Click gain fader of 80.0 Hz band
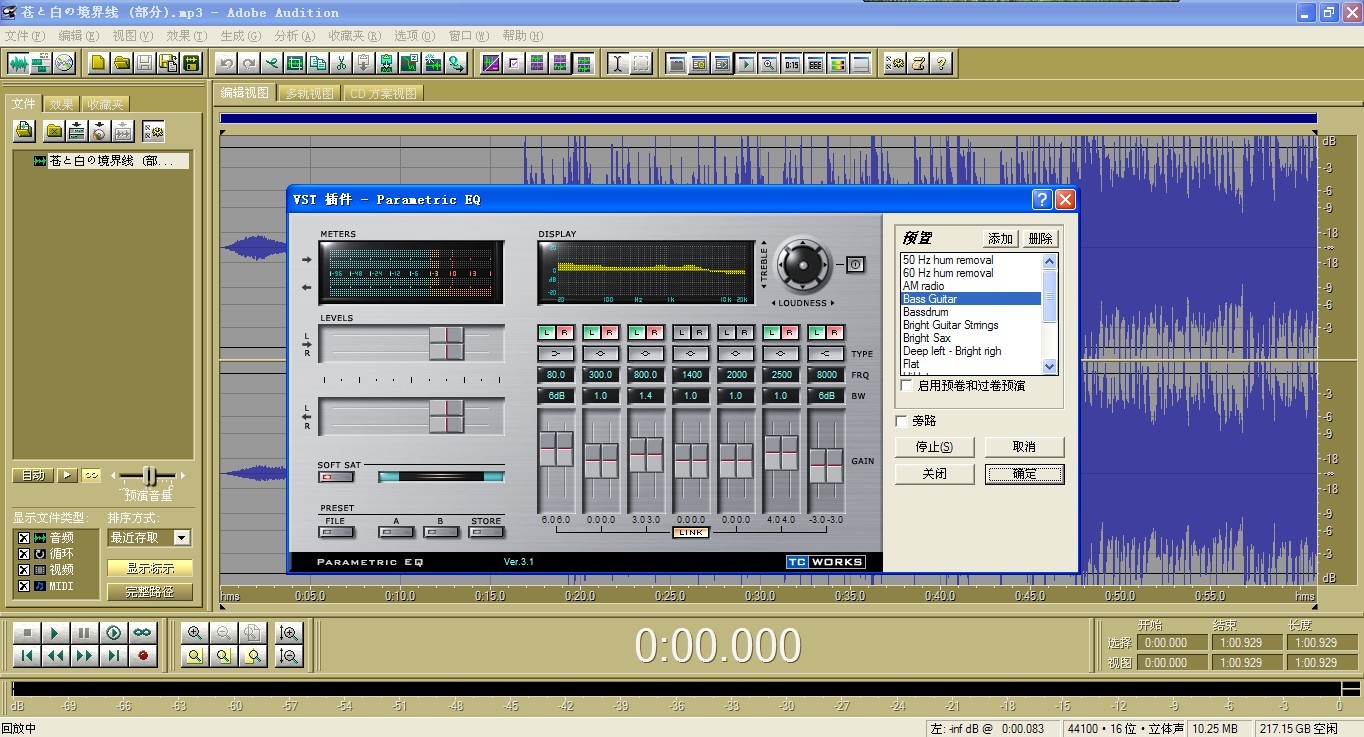1364x737 pixels. pos(556,448)
